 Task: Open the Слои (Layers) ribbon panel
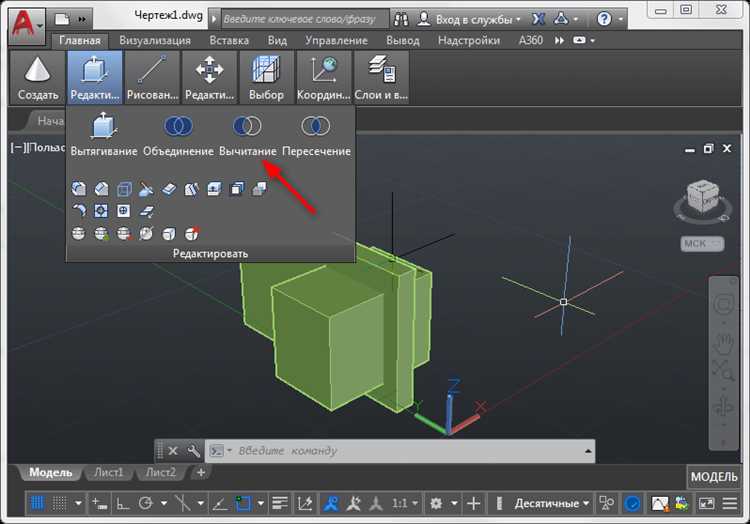pyautogui.click(x=381, y=77)
